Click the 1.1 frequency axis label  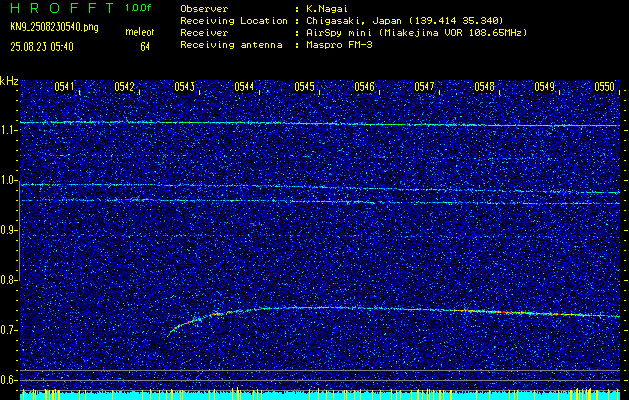8,130
